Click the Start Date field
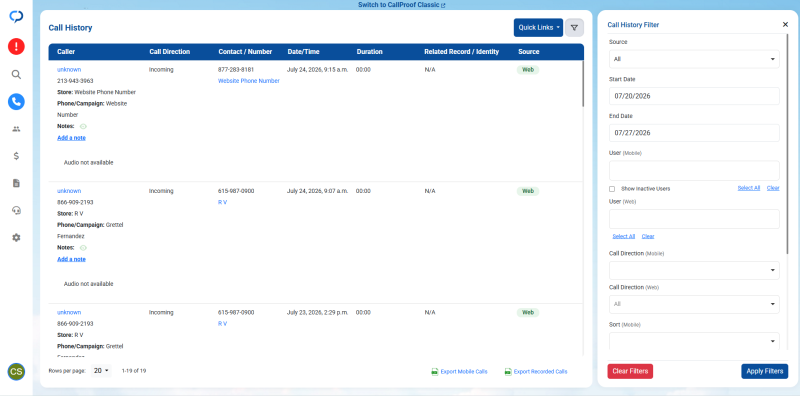The height and width of the screenshot is (396, 800). tap(694, 96)
